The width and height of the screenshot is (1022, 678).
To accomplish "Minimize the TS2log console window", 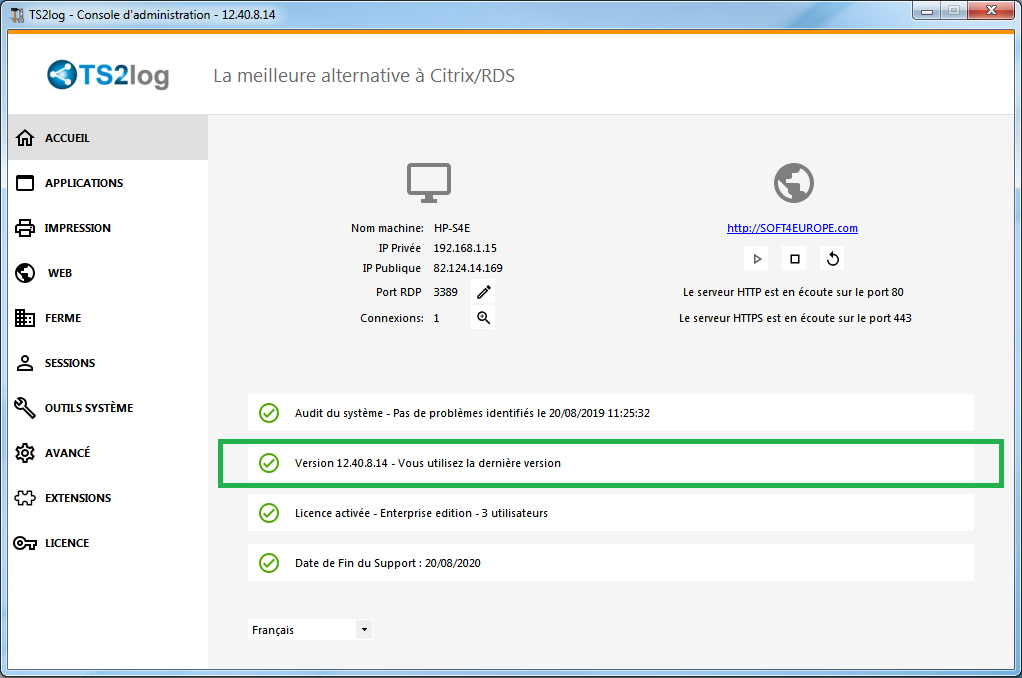I will (x=926, y=10).
